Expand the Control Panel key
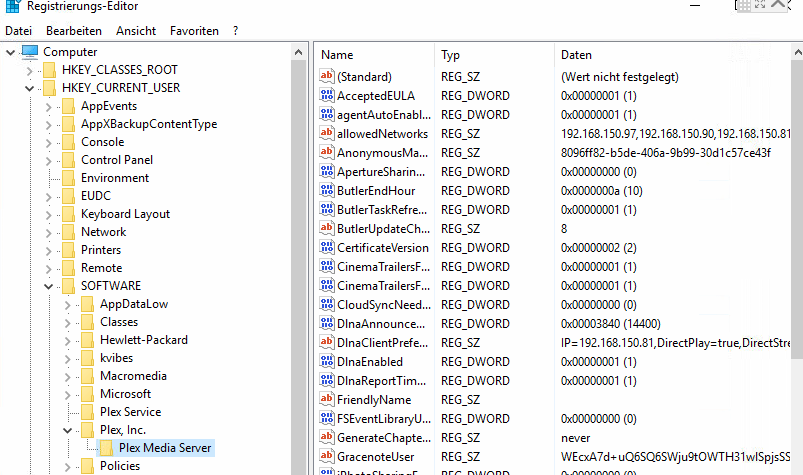Viewport: 803px width, 475px height. tap(48, 161)
